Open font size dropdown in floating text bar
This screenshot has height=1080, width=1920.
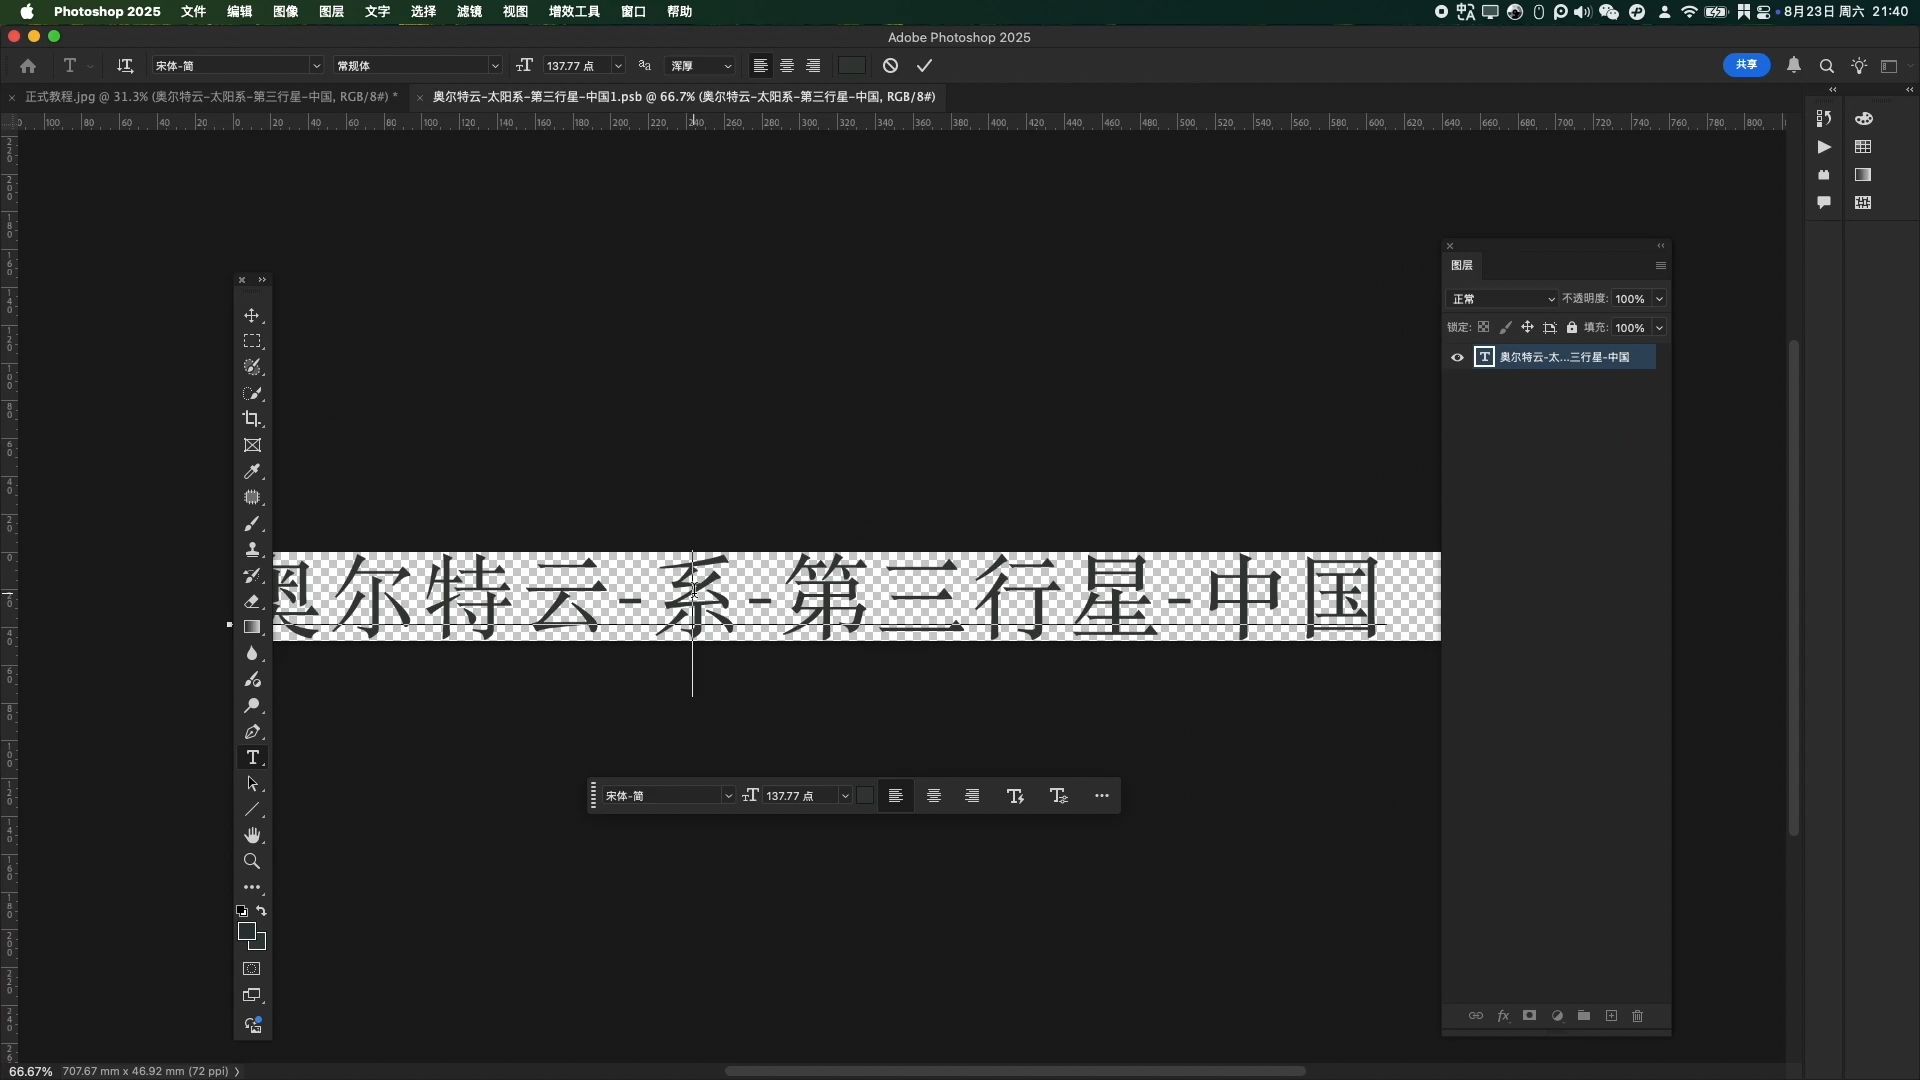pos(845,796)
